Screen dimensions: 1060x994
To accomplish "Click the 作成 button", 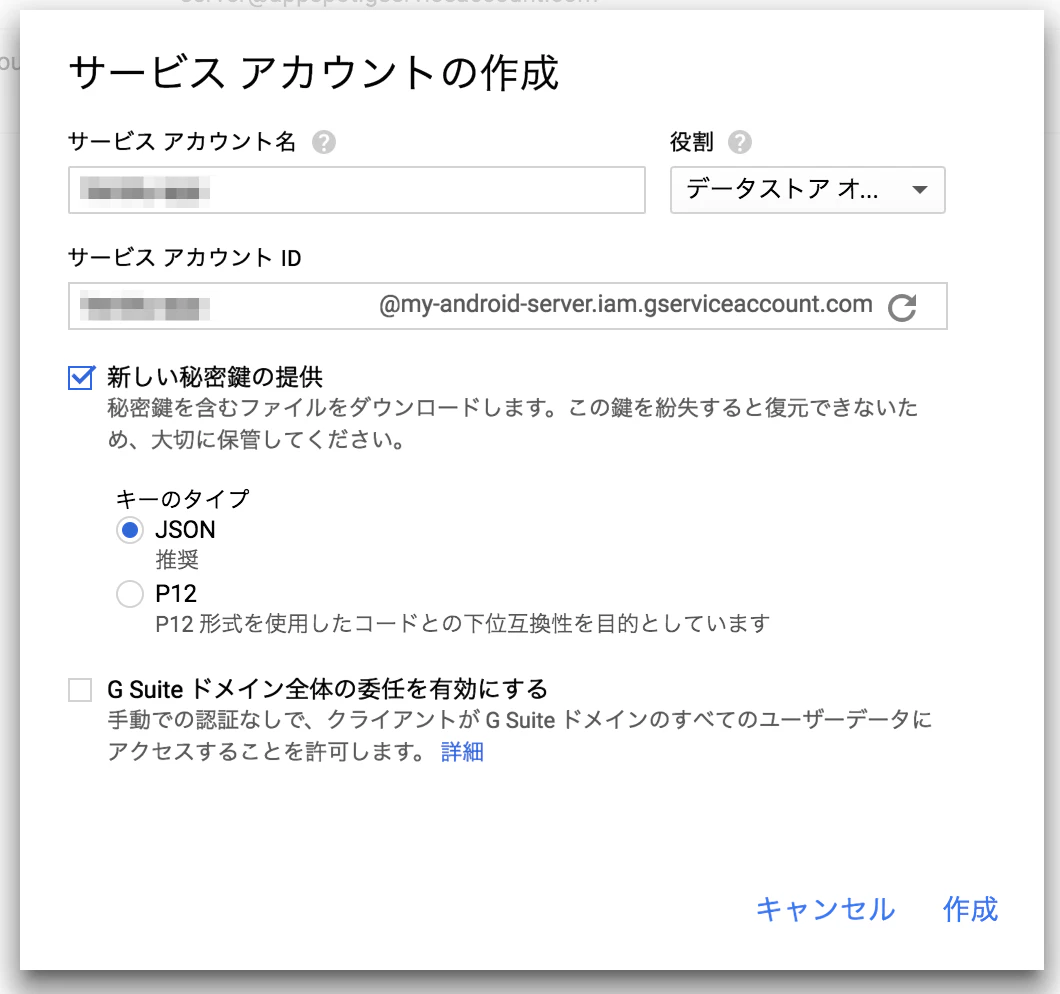I will (x=971, y=909).
